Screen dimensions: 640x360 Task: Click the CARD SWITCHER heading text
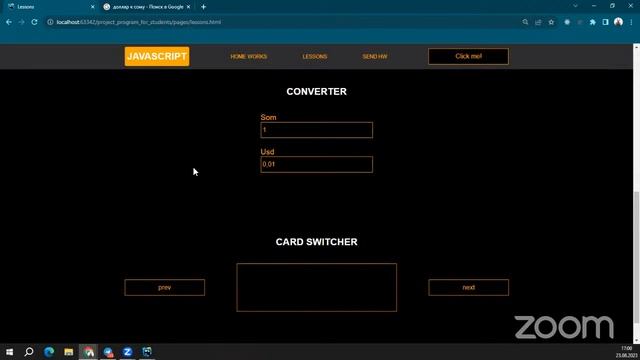(316, 242)
